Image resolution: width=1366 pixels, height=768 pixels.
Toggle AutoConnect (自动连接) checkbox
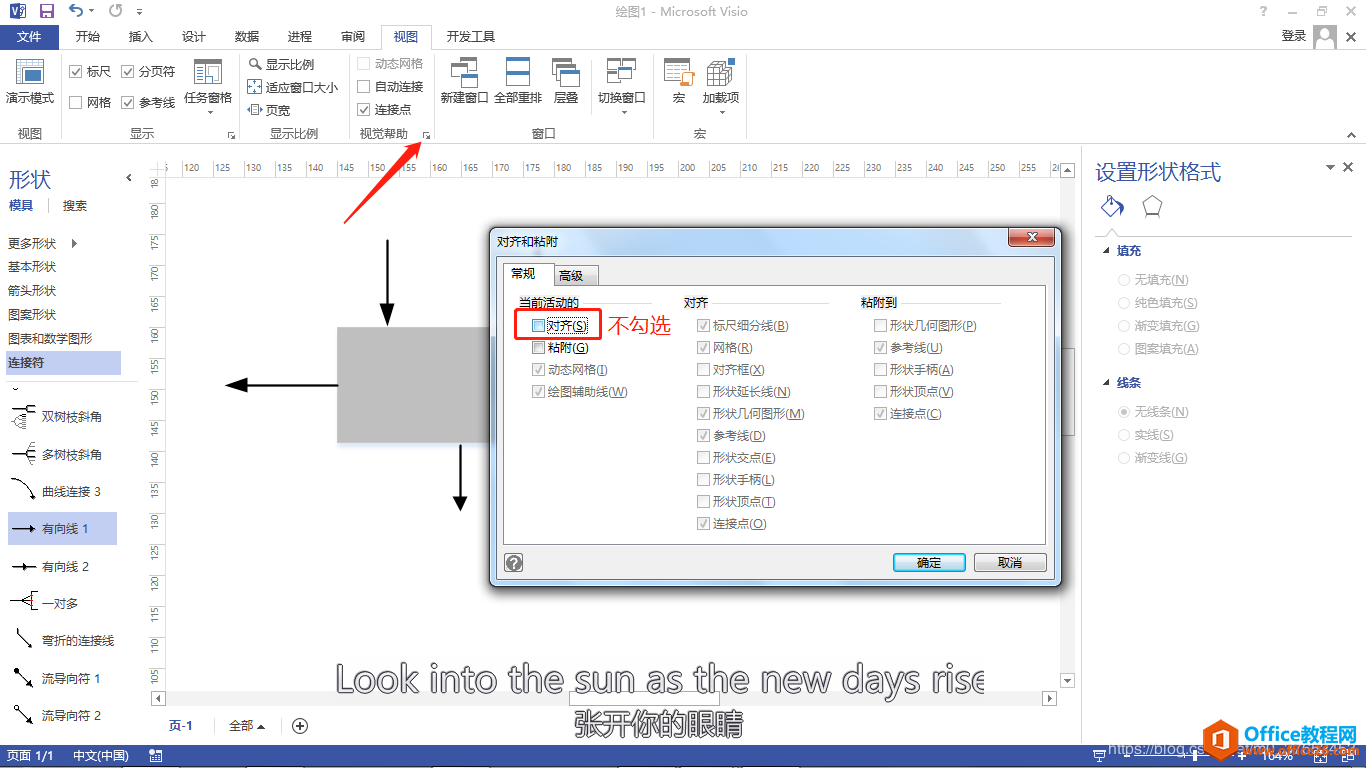pyautogui.click(x=364, y=87)
